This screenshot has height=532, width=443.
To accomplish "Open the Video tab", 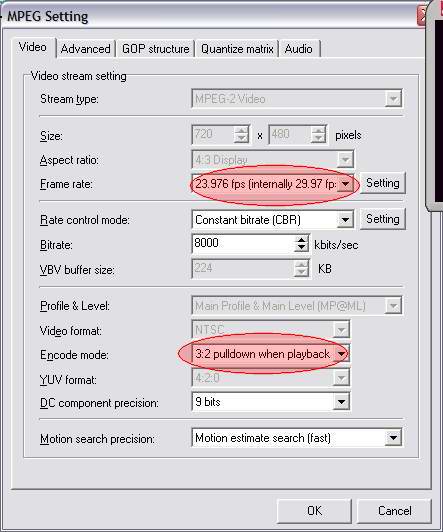I will (33, 47).
